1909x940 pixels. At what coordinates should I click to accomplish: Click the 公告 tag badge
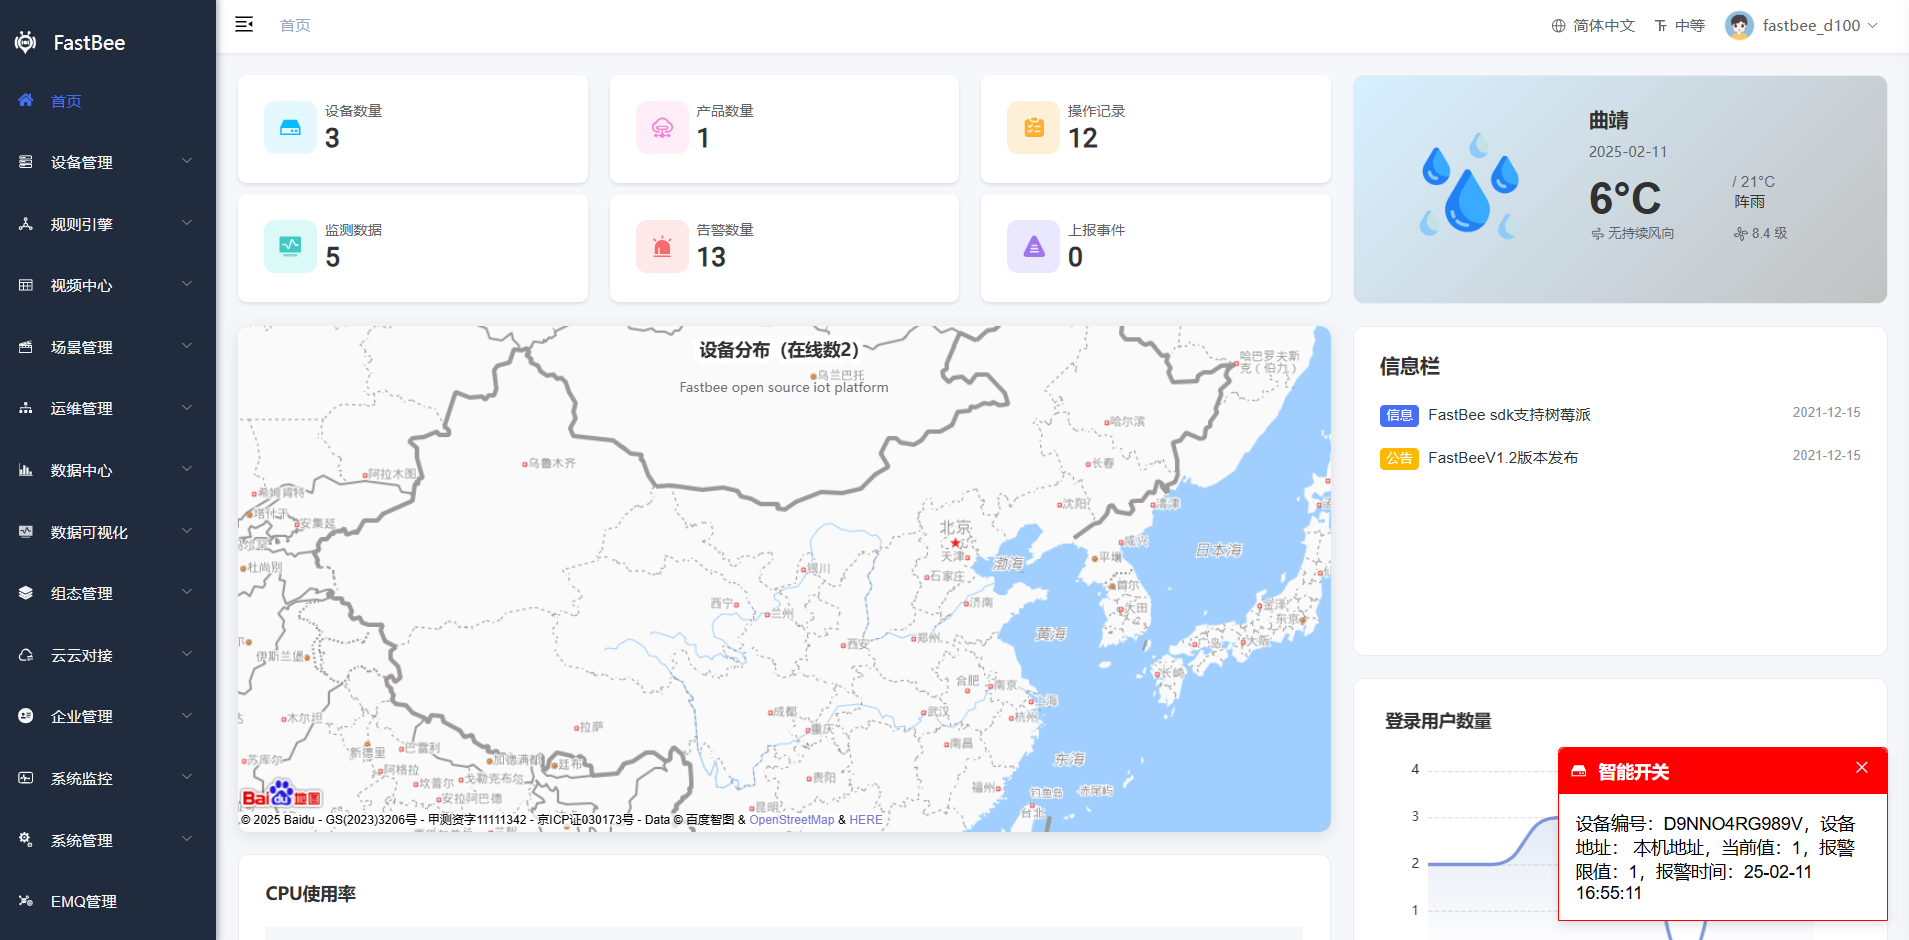(1399, 459)
